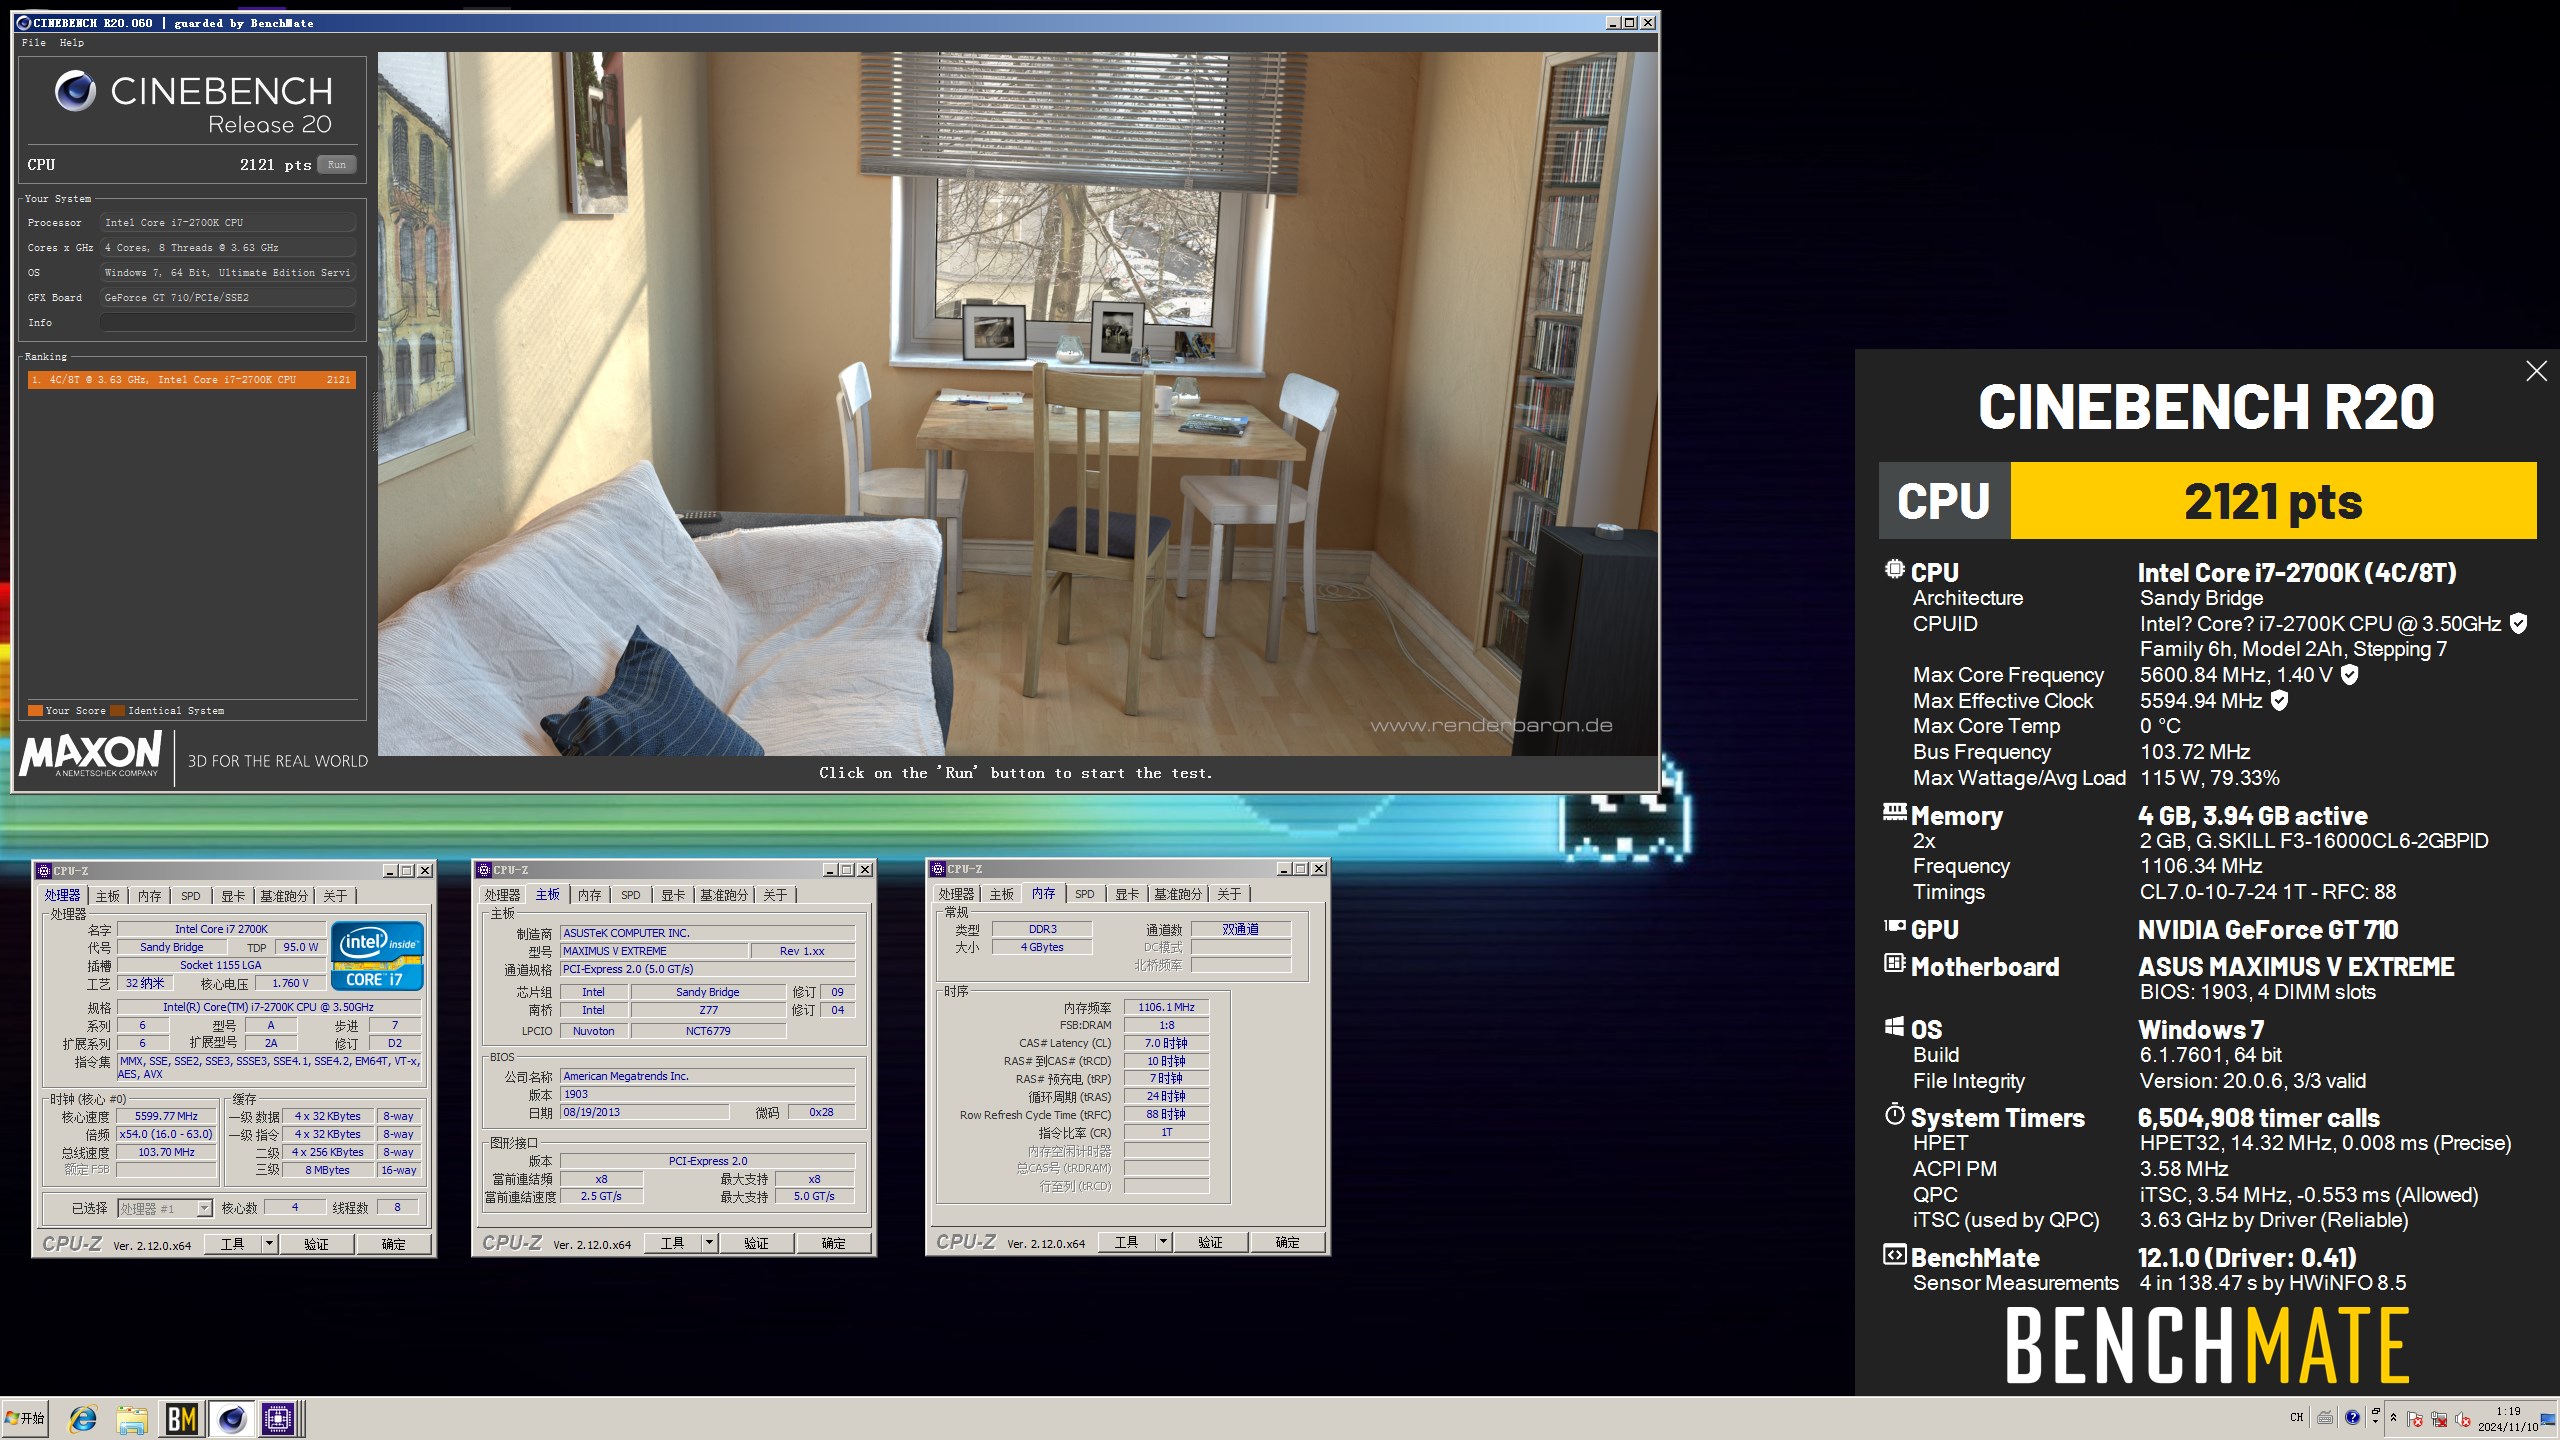This screenshot has height=1440, width=2560.
Task: Expand 工具 dropdown arrow in memory CPU-Z window
Action: click(x=1163, y=1242)
